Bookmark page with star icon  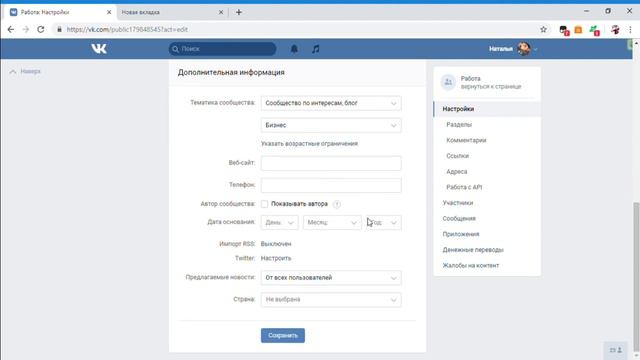click(543, 29)
